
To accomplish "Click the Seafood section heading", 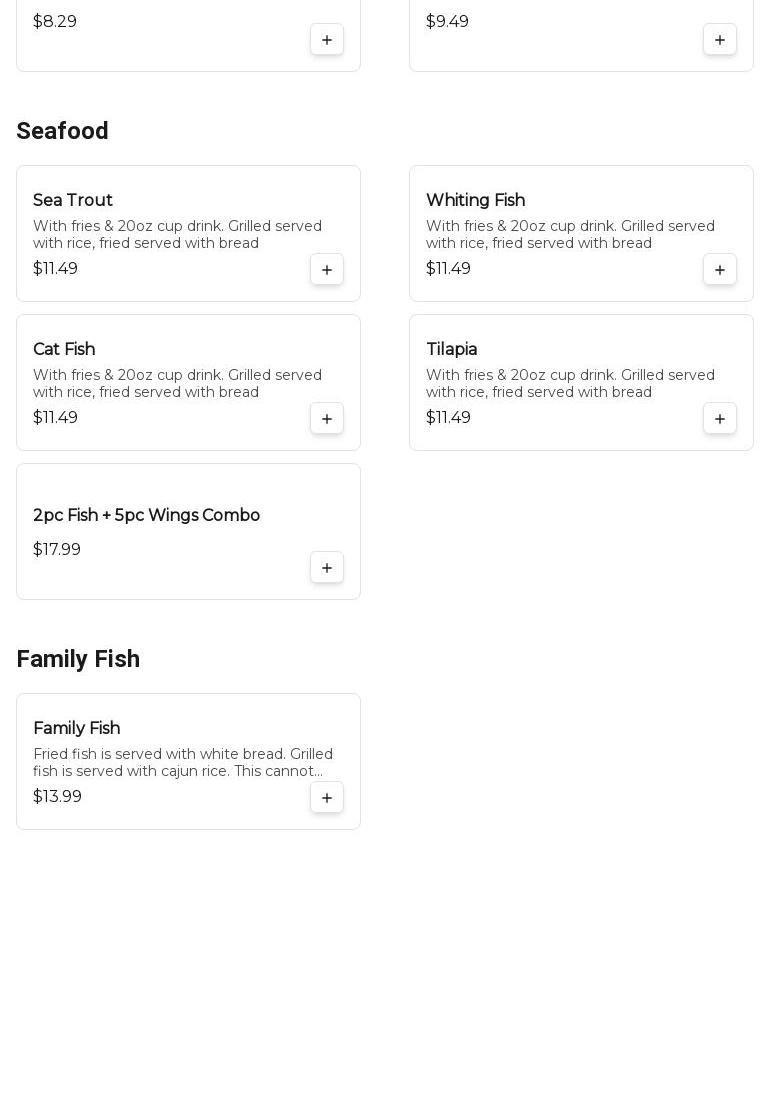I will coord(62,131).
